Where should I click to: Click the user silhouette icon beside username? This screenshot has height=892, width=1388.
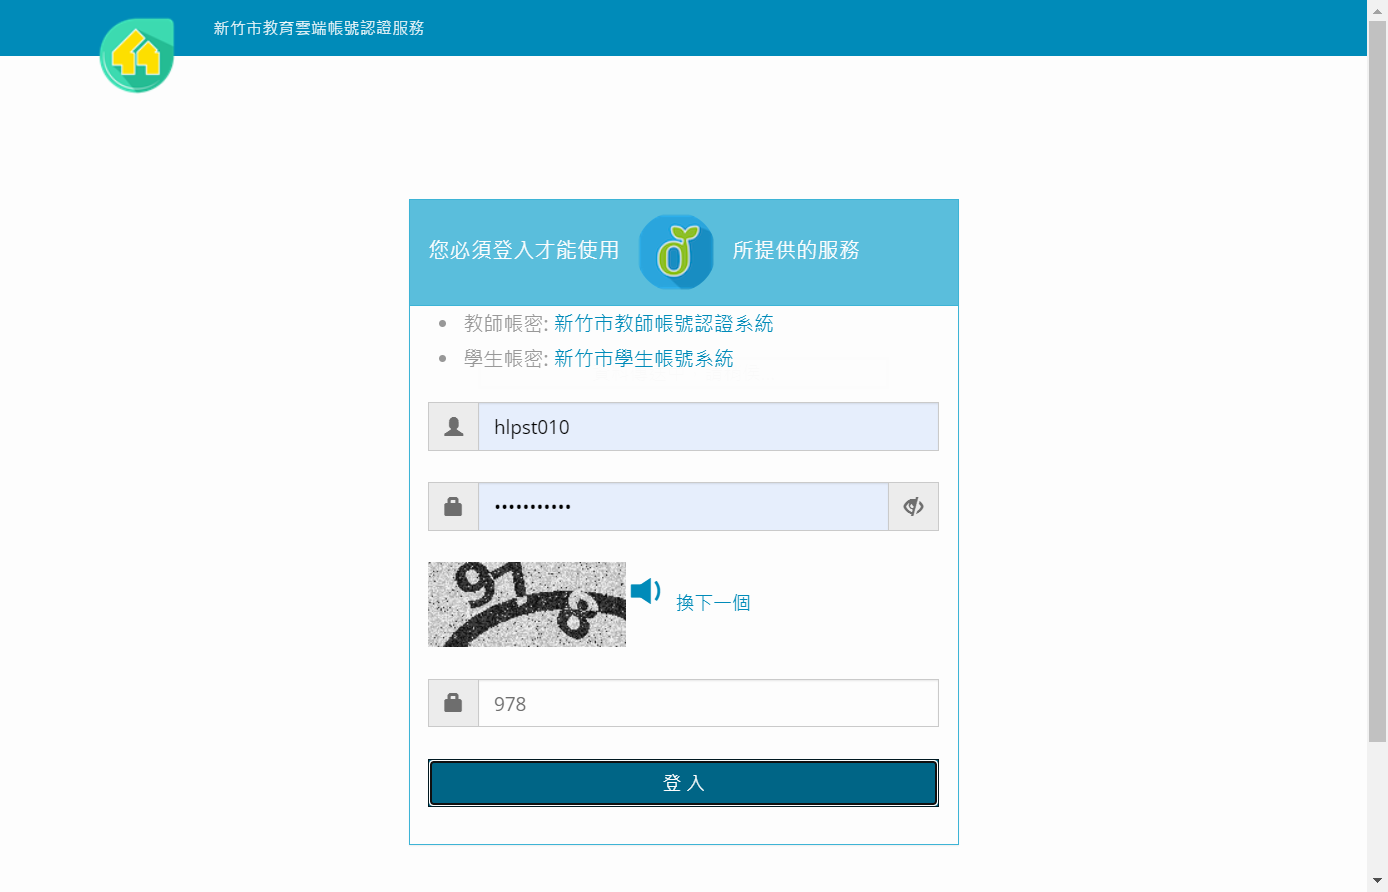point(453,427)
